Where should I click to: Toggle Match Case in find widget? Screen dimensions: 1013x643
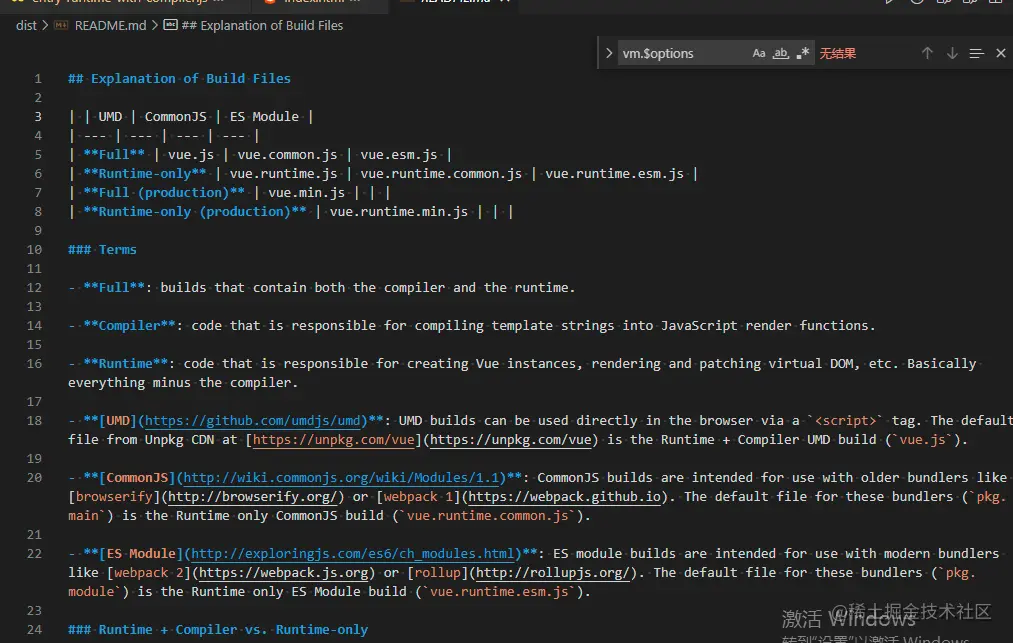pyautogui.click(x=758, y=53)
